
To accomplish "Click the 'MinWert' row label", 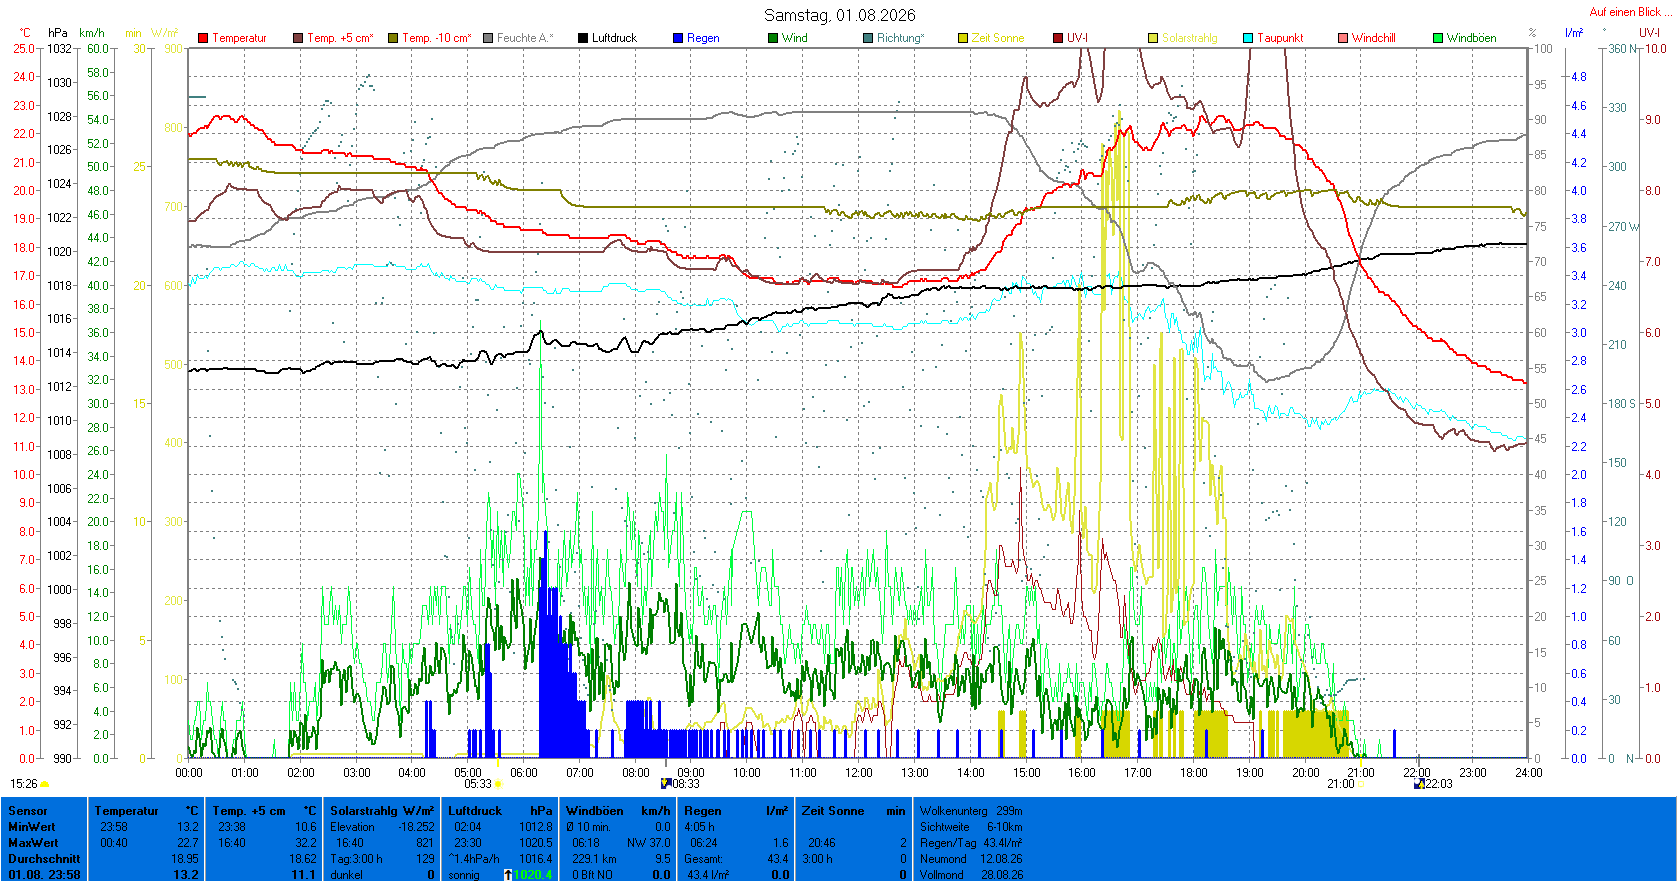I will [x=32, y=827].
